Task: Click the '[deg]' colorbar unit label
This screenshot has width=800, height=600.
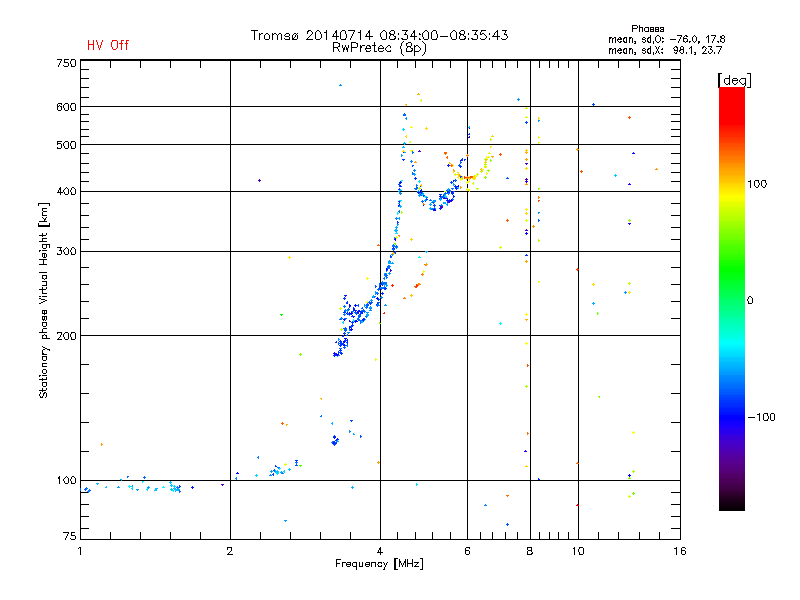Action: click(734, 80)
